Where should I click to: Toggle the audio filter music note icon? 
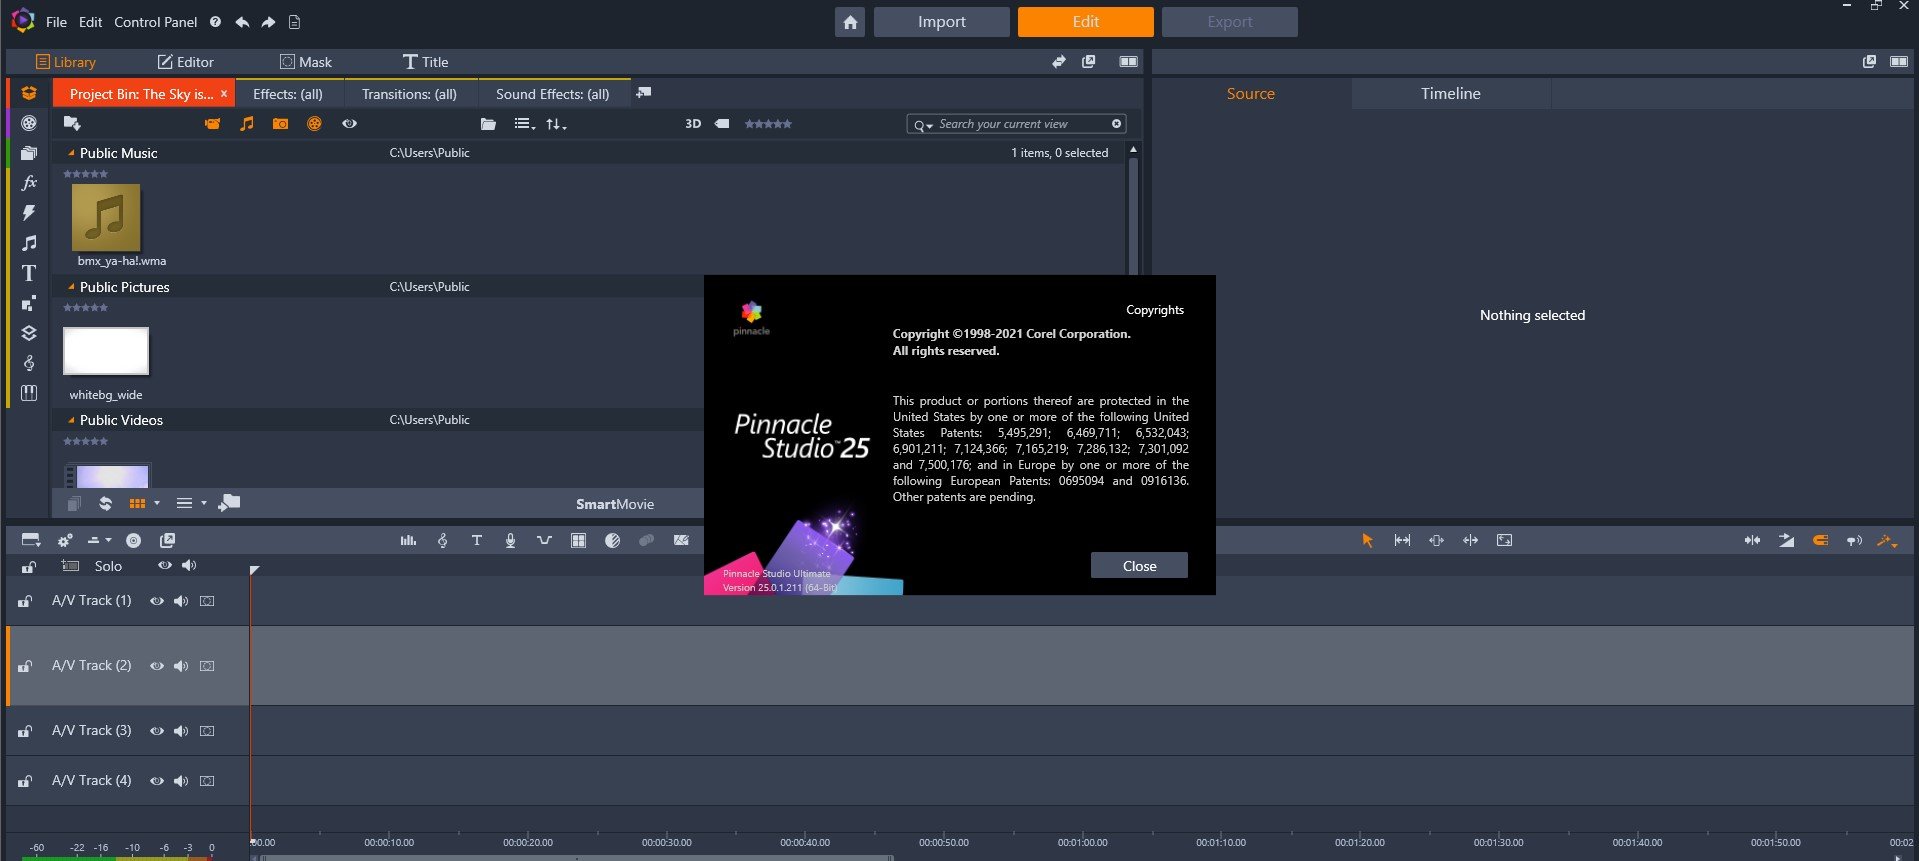[x=246, y=124]
